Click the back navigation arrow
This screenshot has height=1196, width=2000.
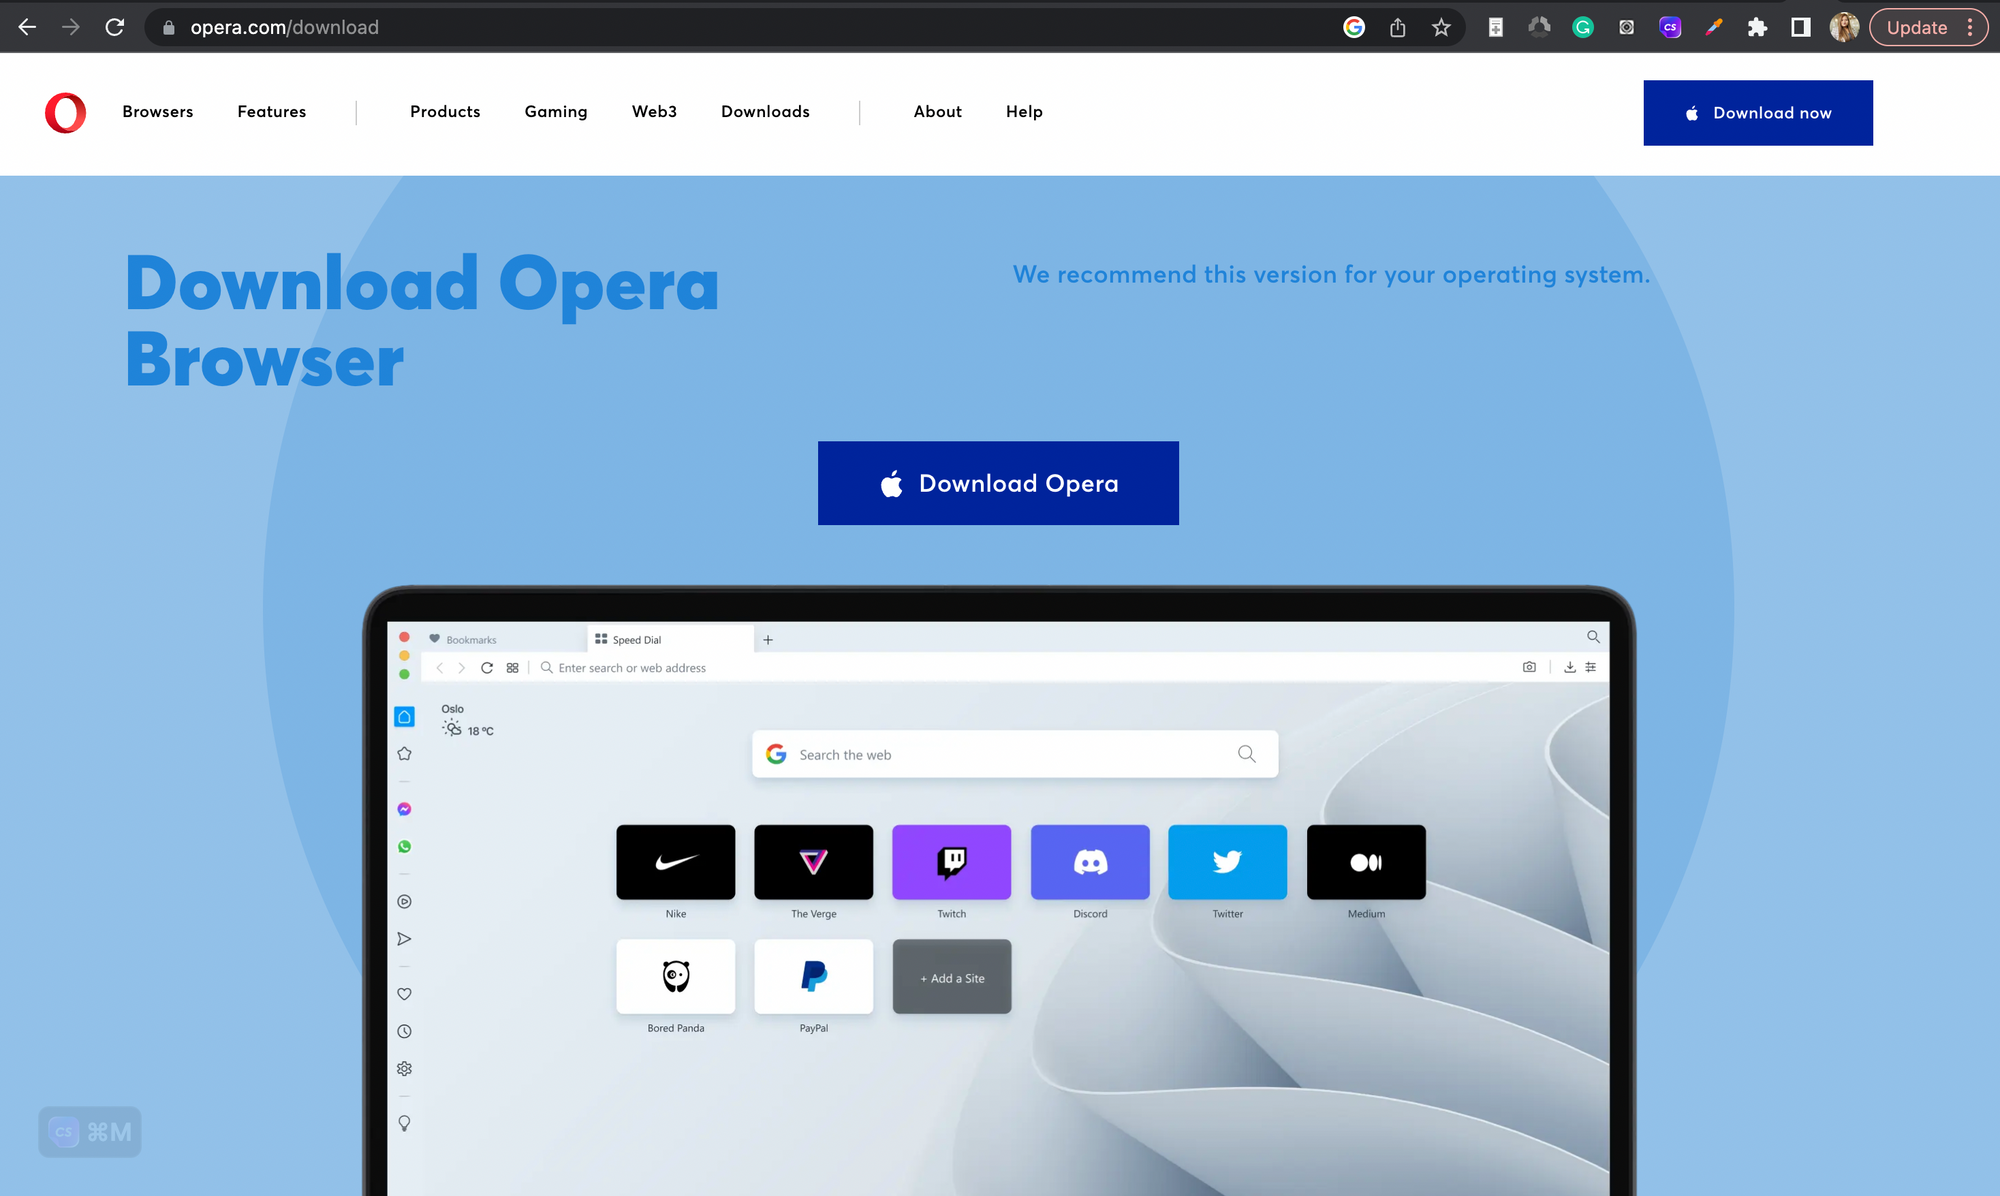pyautogui.click(x=27, y=27)
